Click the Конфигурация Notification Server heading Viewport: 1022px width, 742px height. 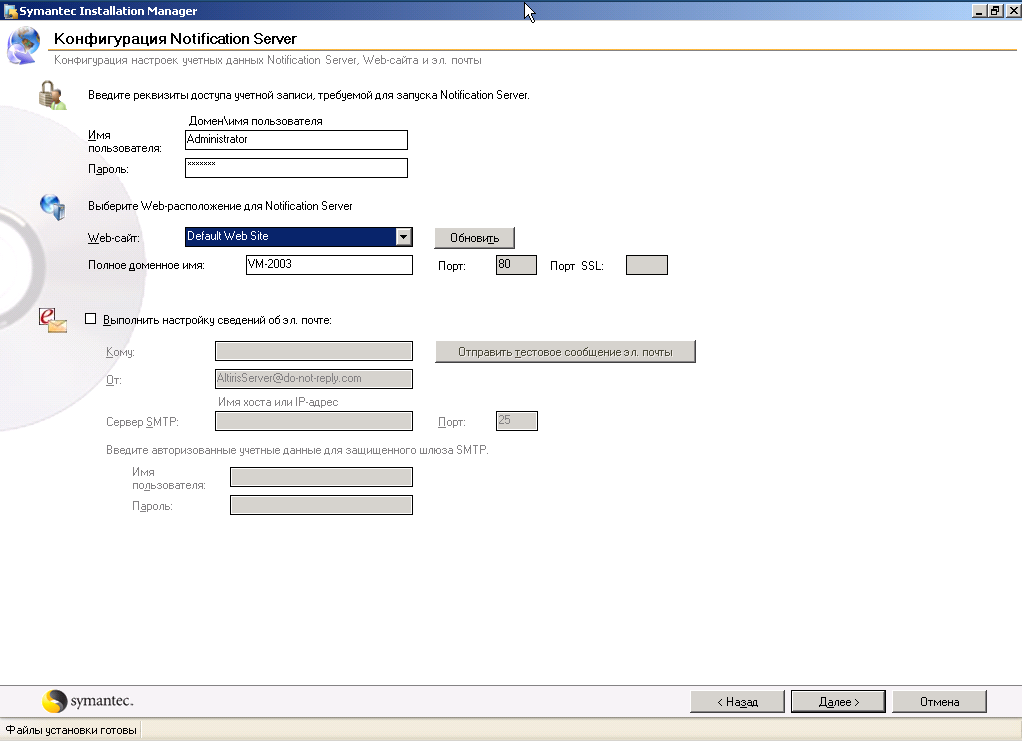tap(175, 38)
